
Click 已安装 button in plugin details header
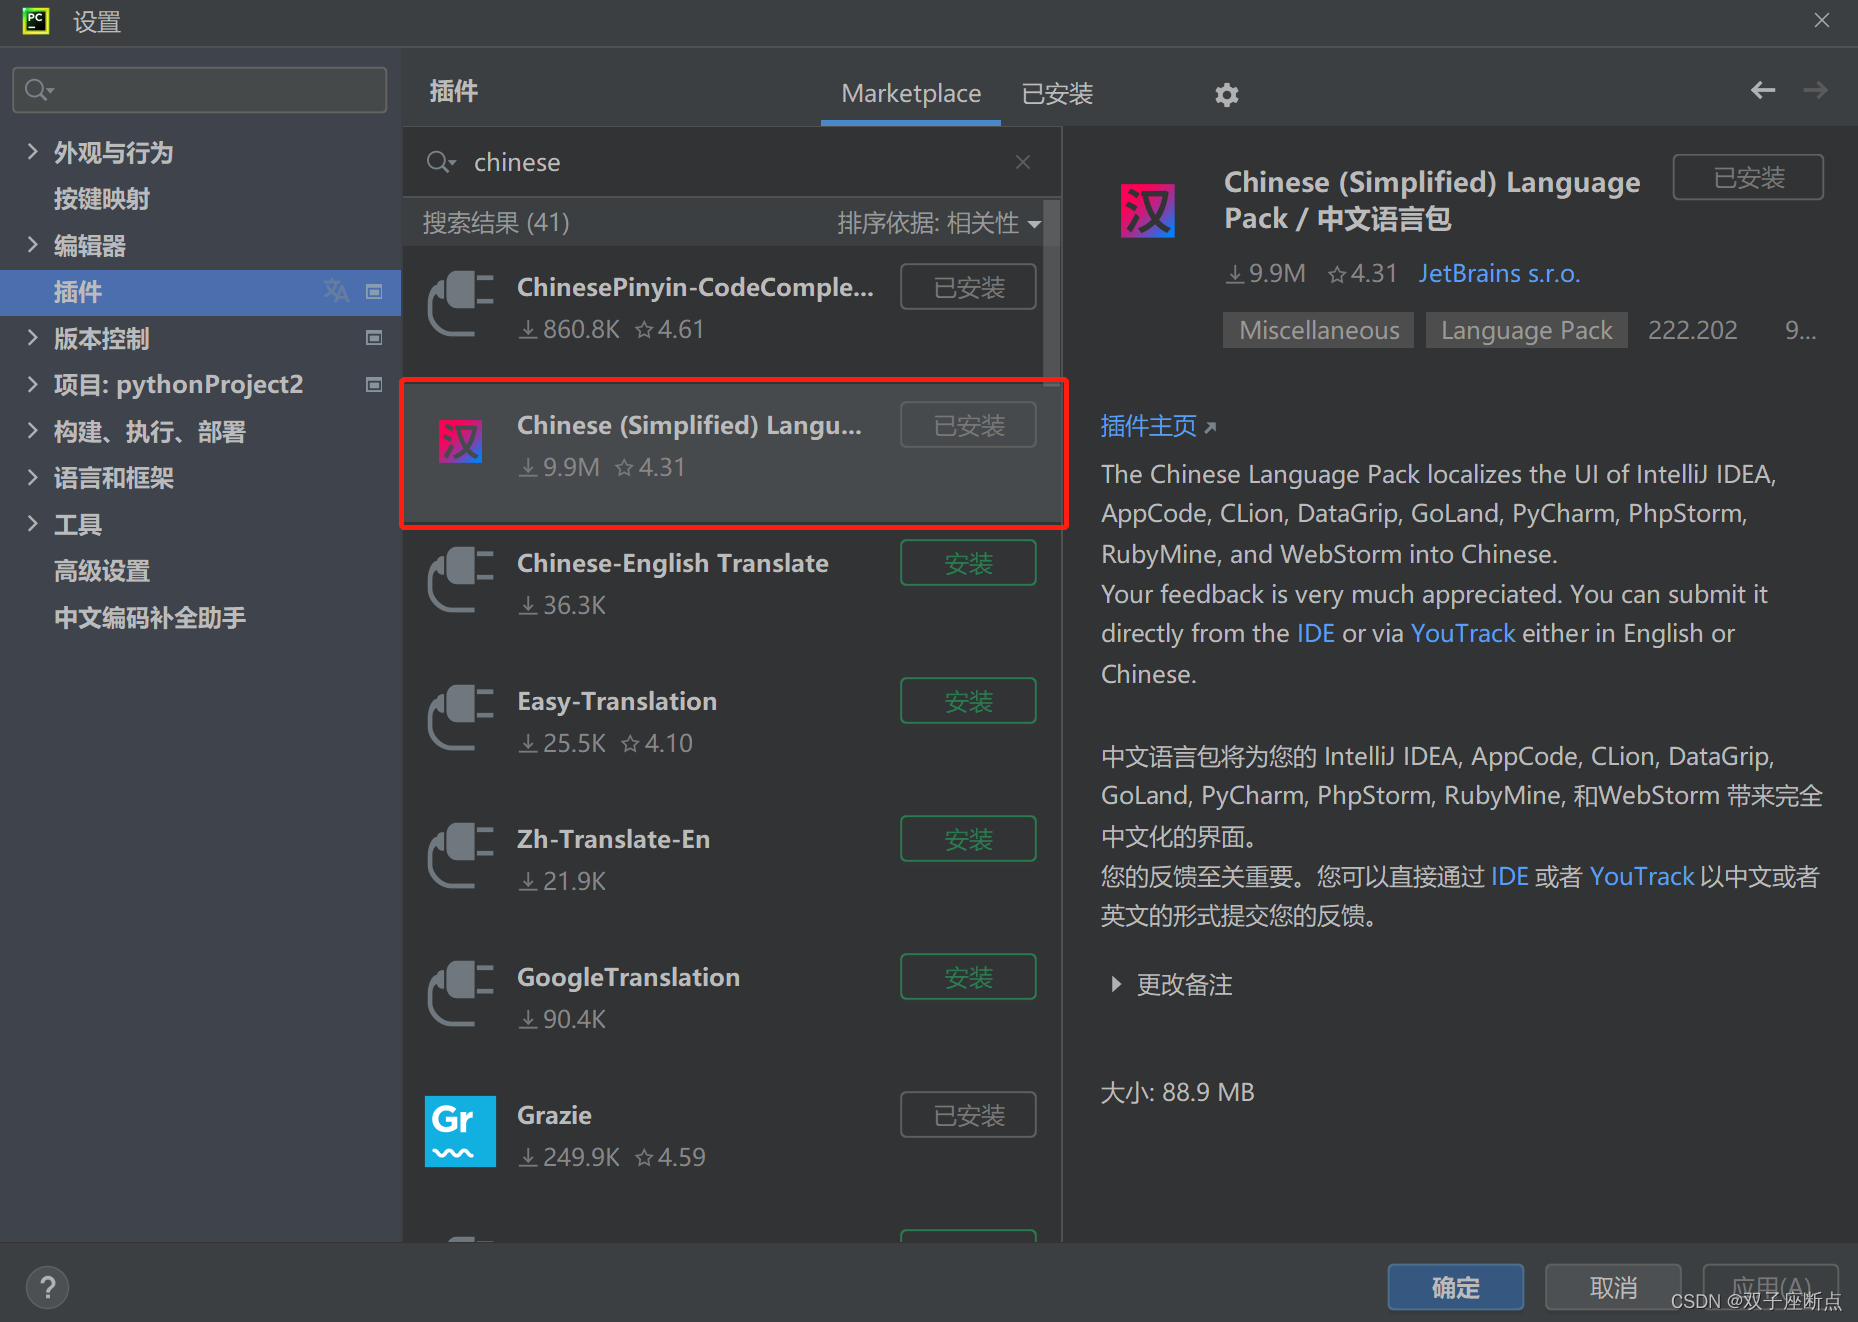pos(1748,177)
